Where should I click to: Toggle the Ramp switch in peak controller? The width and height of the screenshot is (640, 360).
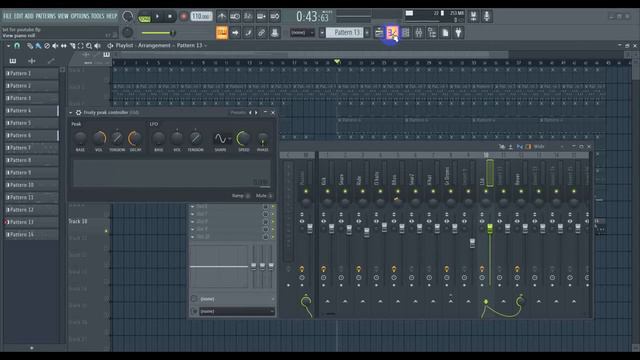248,196
